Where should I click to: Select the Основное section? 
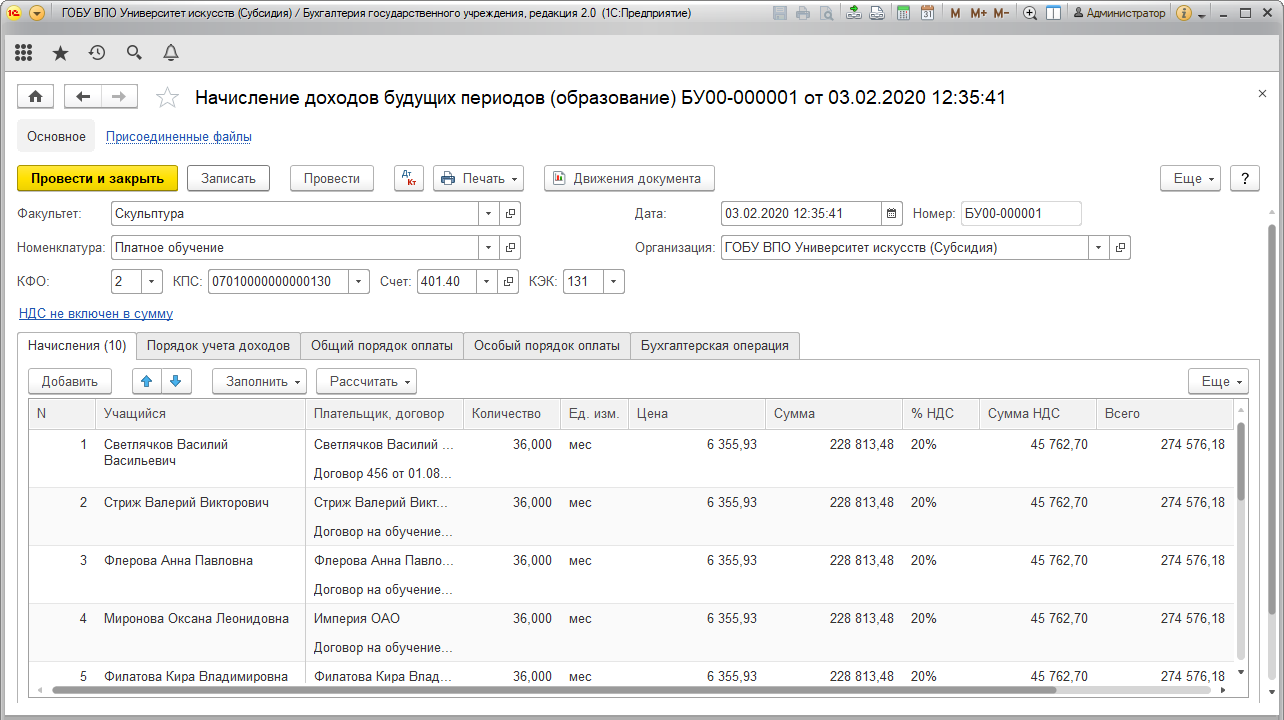(x=56, y=136)
